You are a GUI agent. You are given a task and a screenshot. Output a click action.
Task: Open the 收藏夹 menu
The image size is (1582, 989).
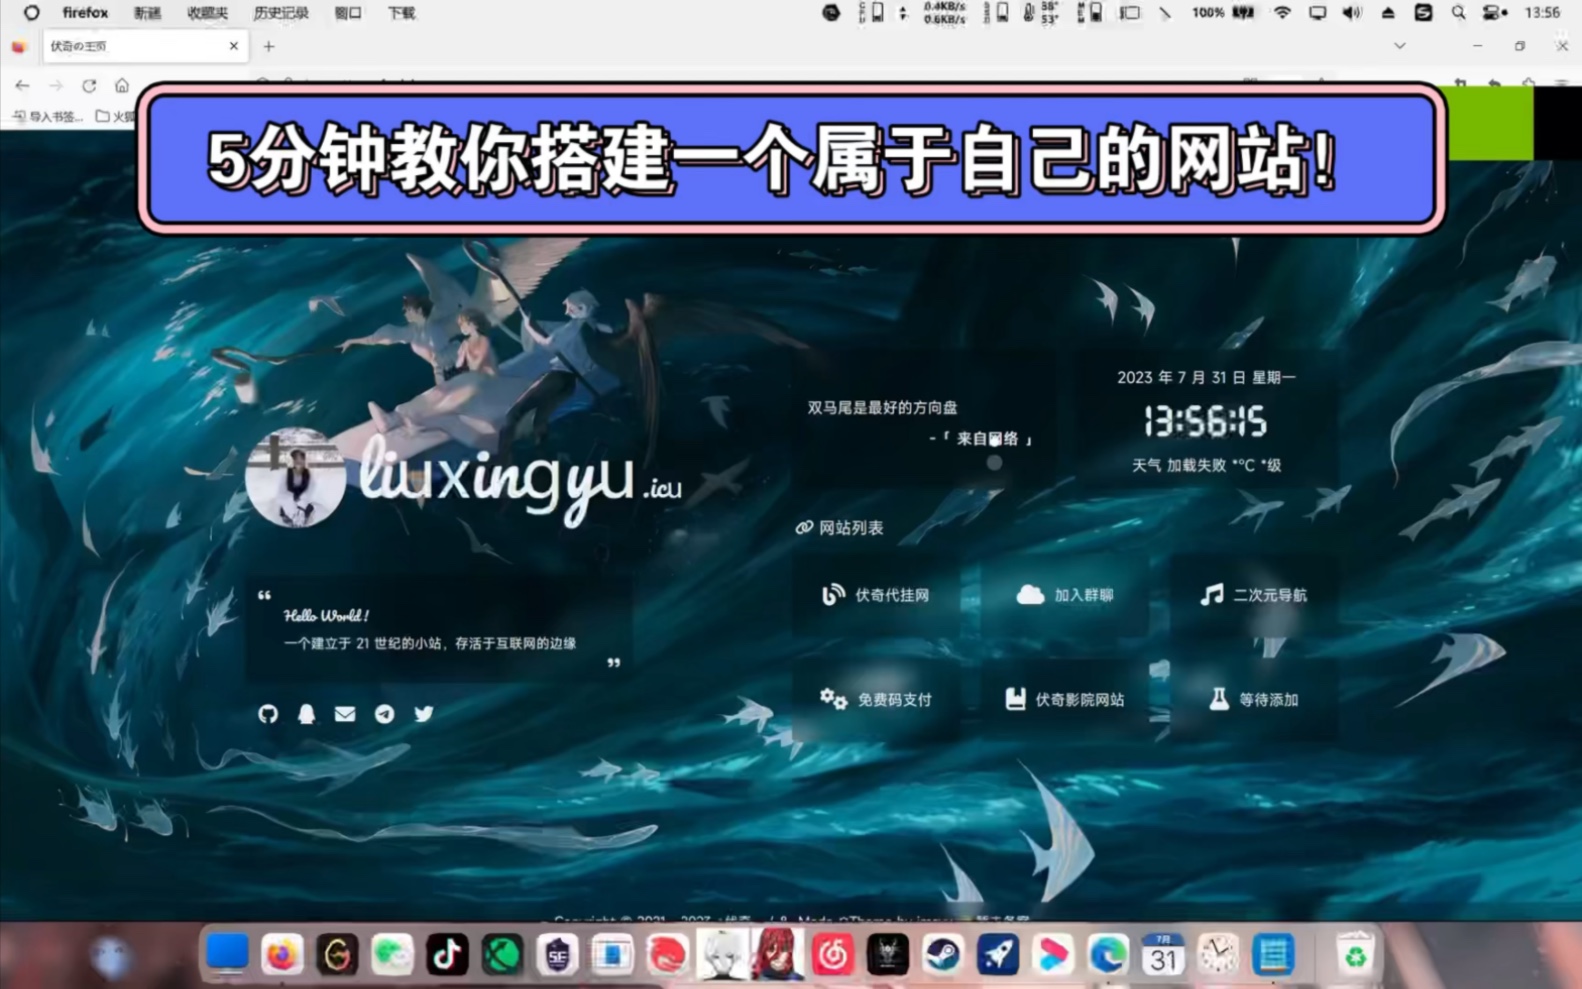coord(207,13)
